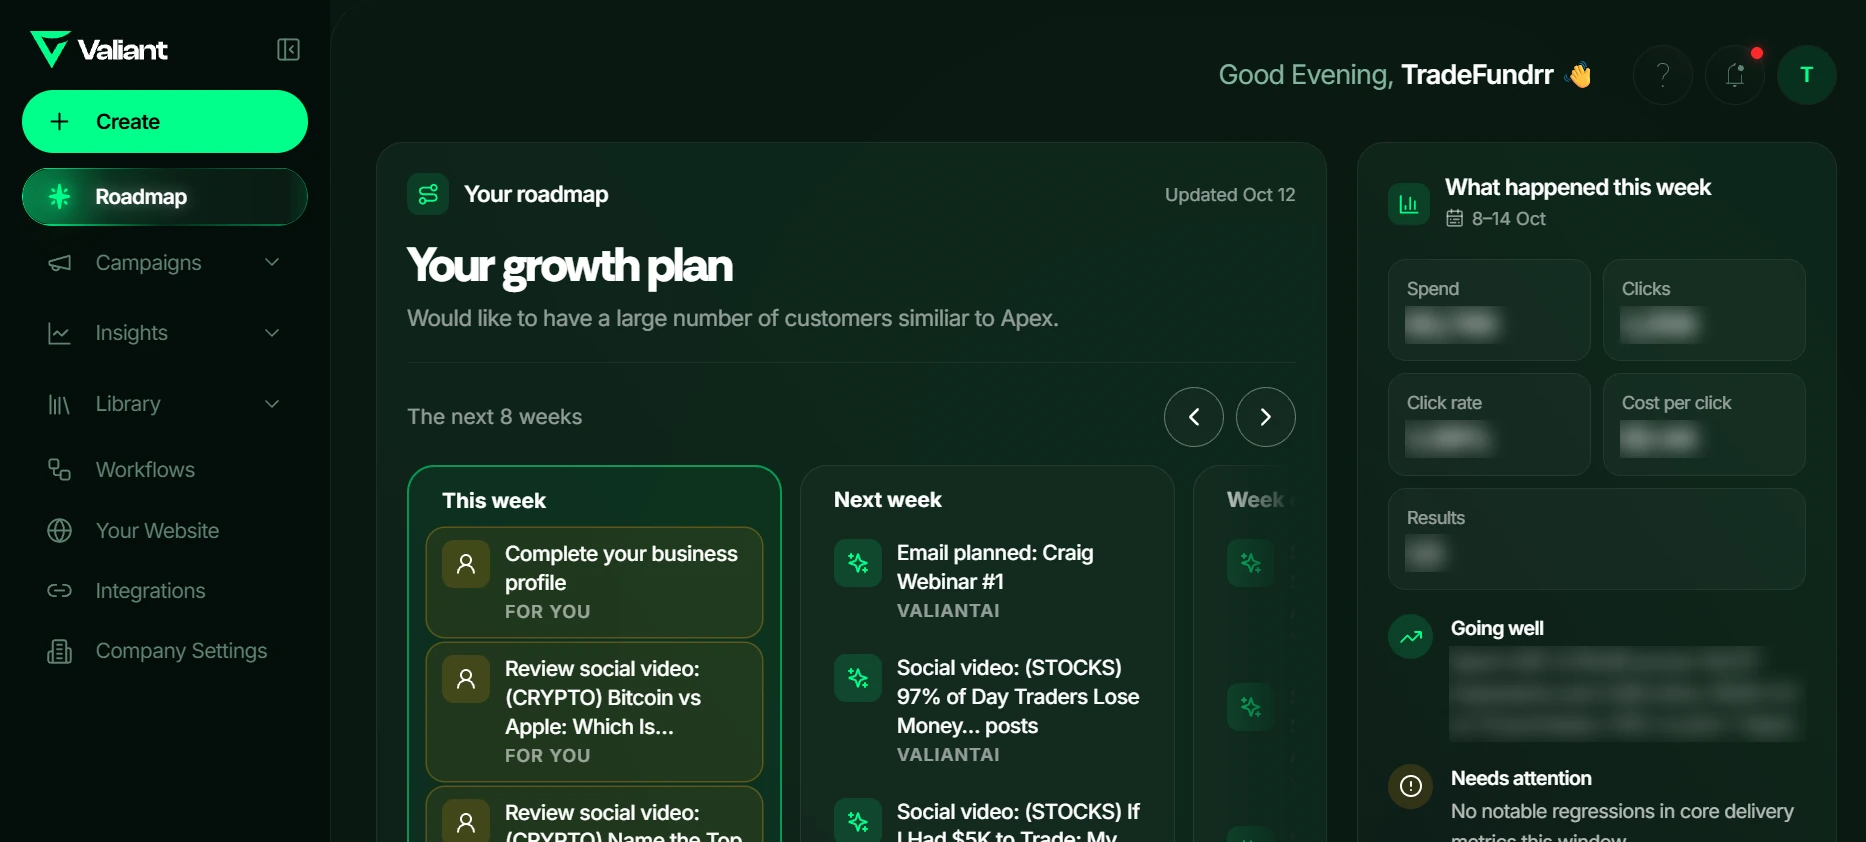
Task: Open the TradeFundrr profile avatar
Action: coord(1807,75)
